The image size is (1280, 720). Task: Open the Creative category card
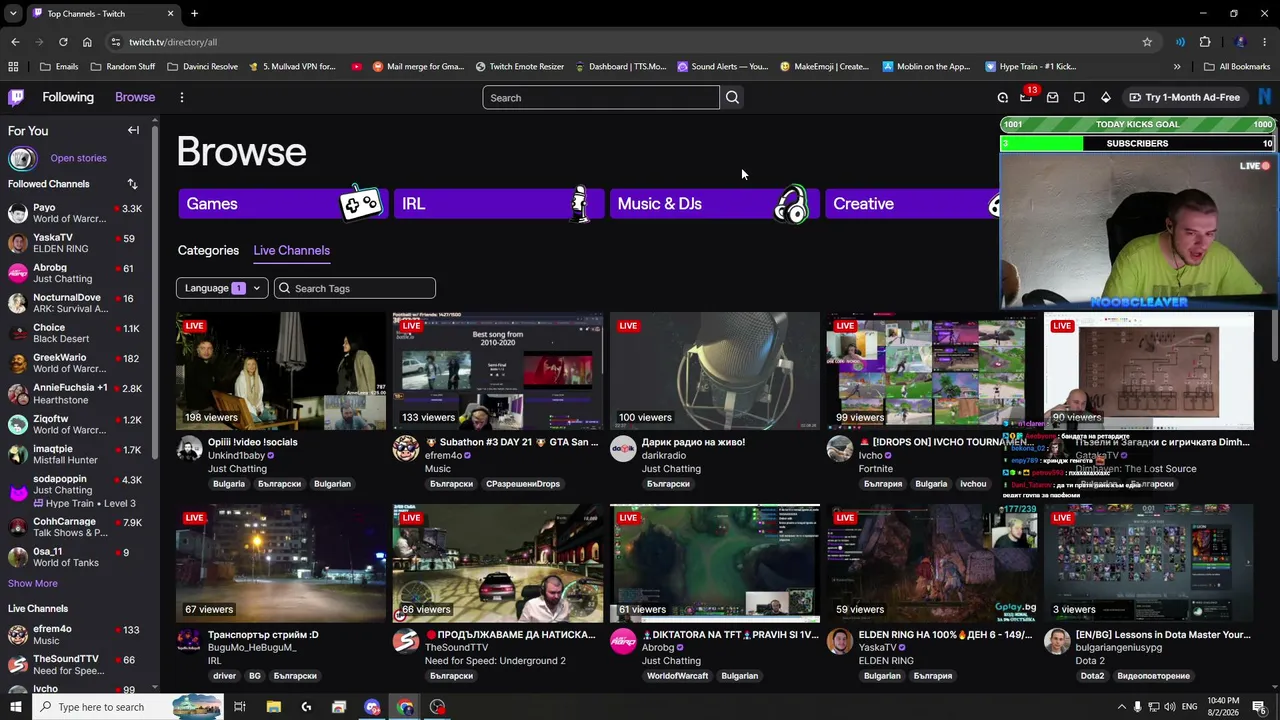(912, 204)
